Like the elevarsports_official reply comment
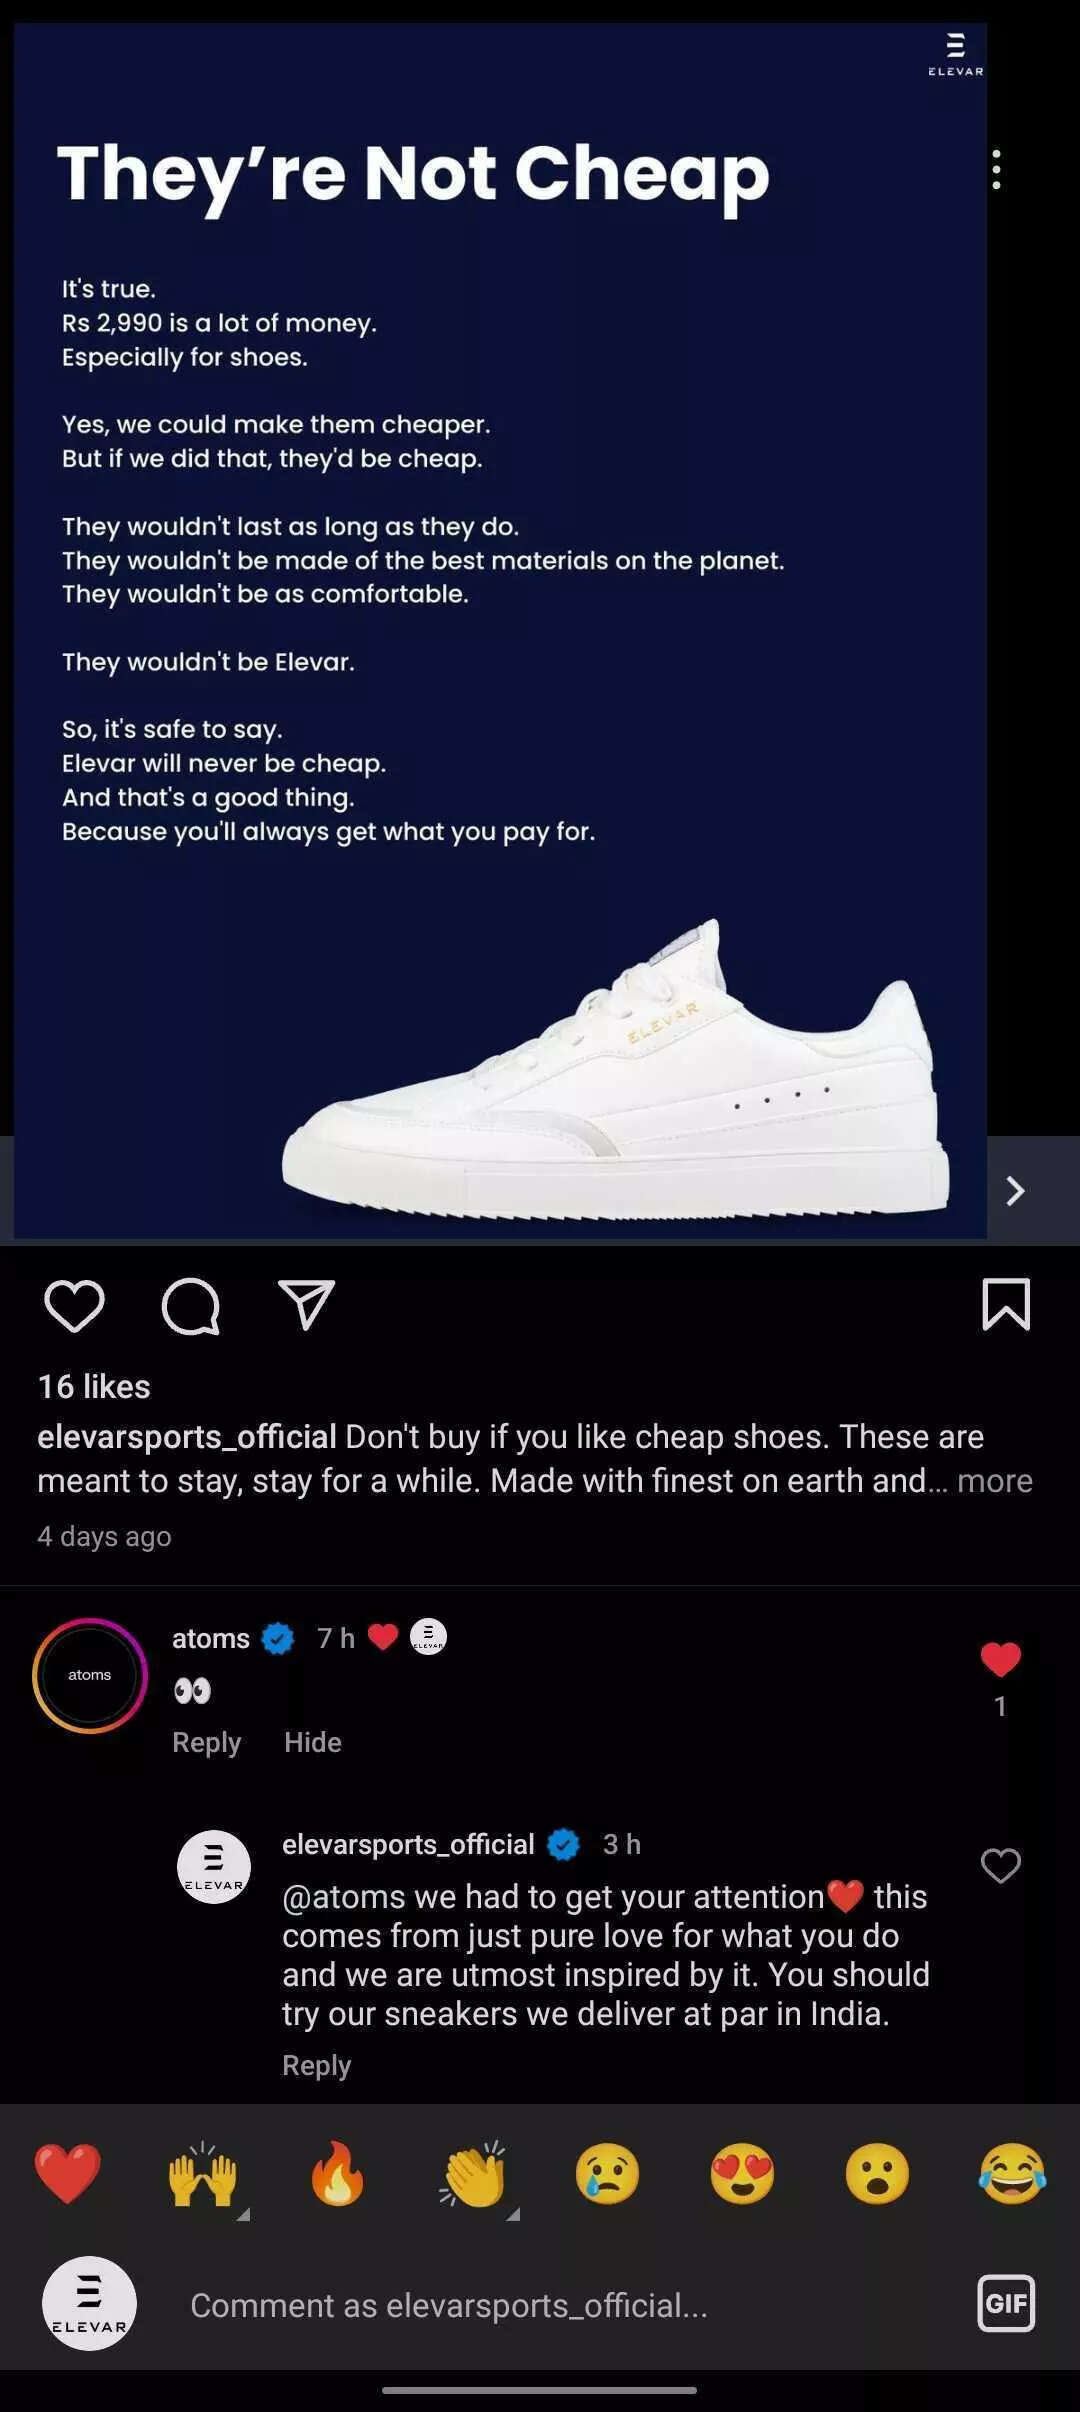The width and height of the screenshot is (1080, 2412). 1000,1865
